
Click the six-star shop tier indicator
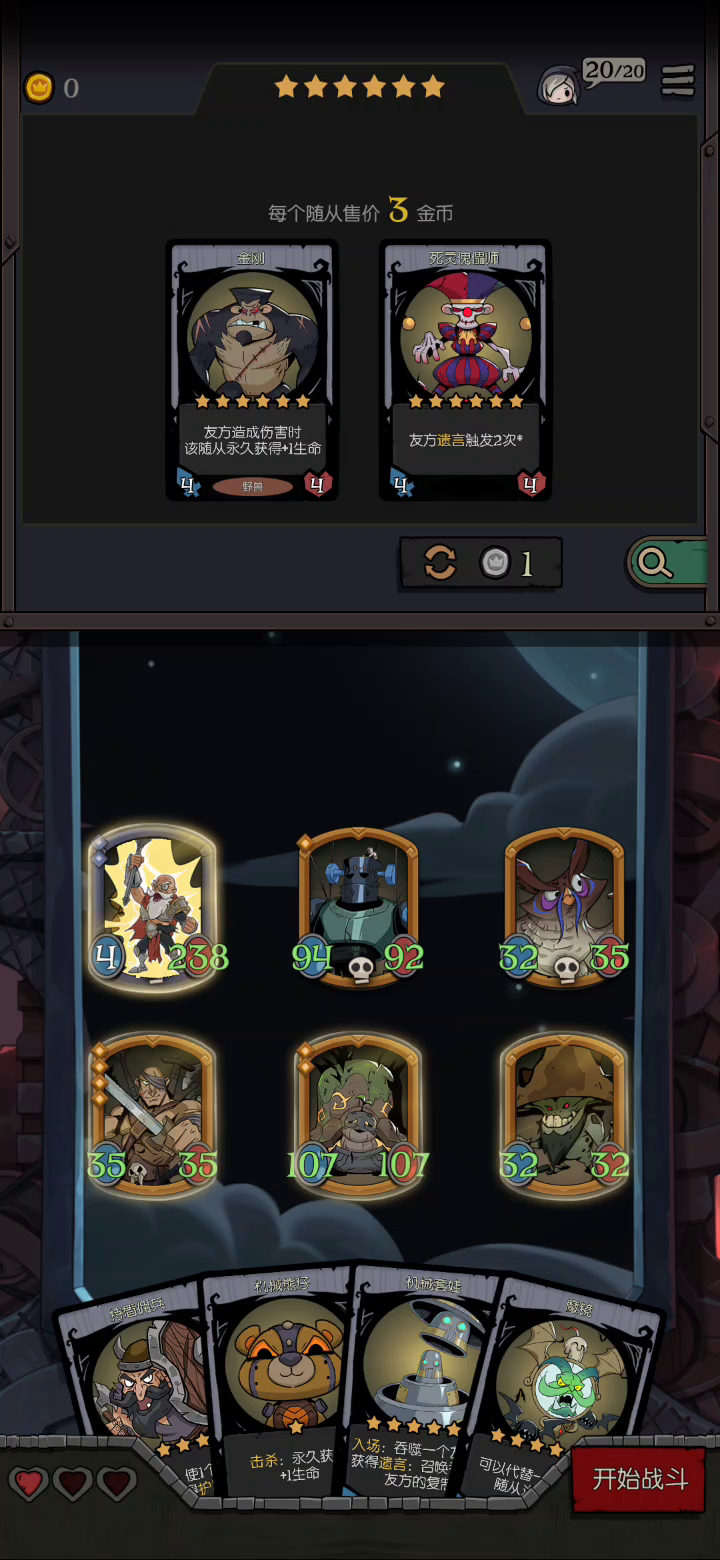click(x=359, y=87)
